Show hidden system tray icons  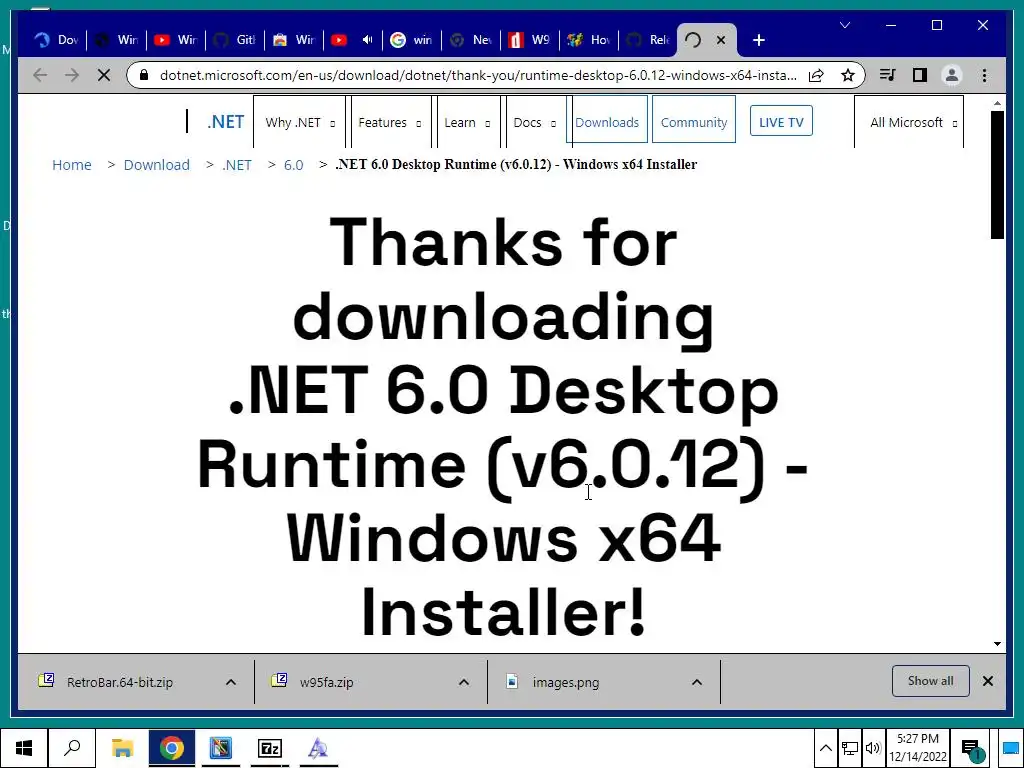click(x=825, y=748)
